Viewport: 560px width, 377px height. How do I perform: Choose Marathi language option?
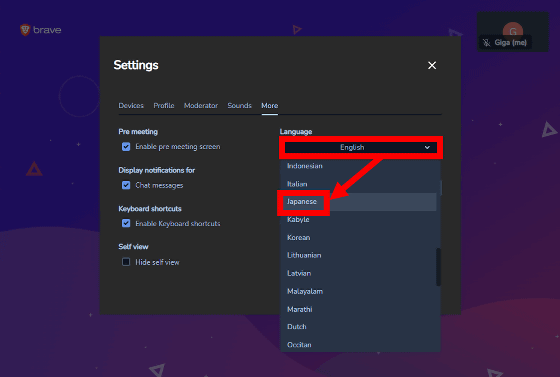(358, 309)
